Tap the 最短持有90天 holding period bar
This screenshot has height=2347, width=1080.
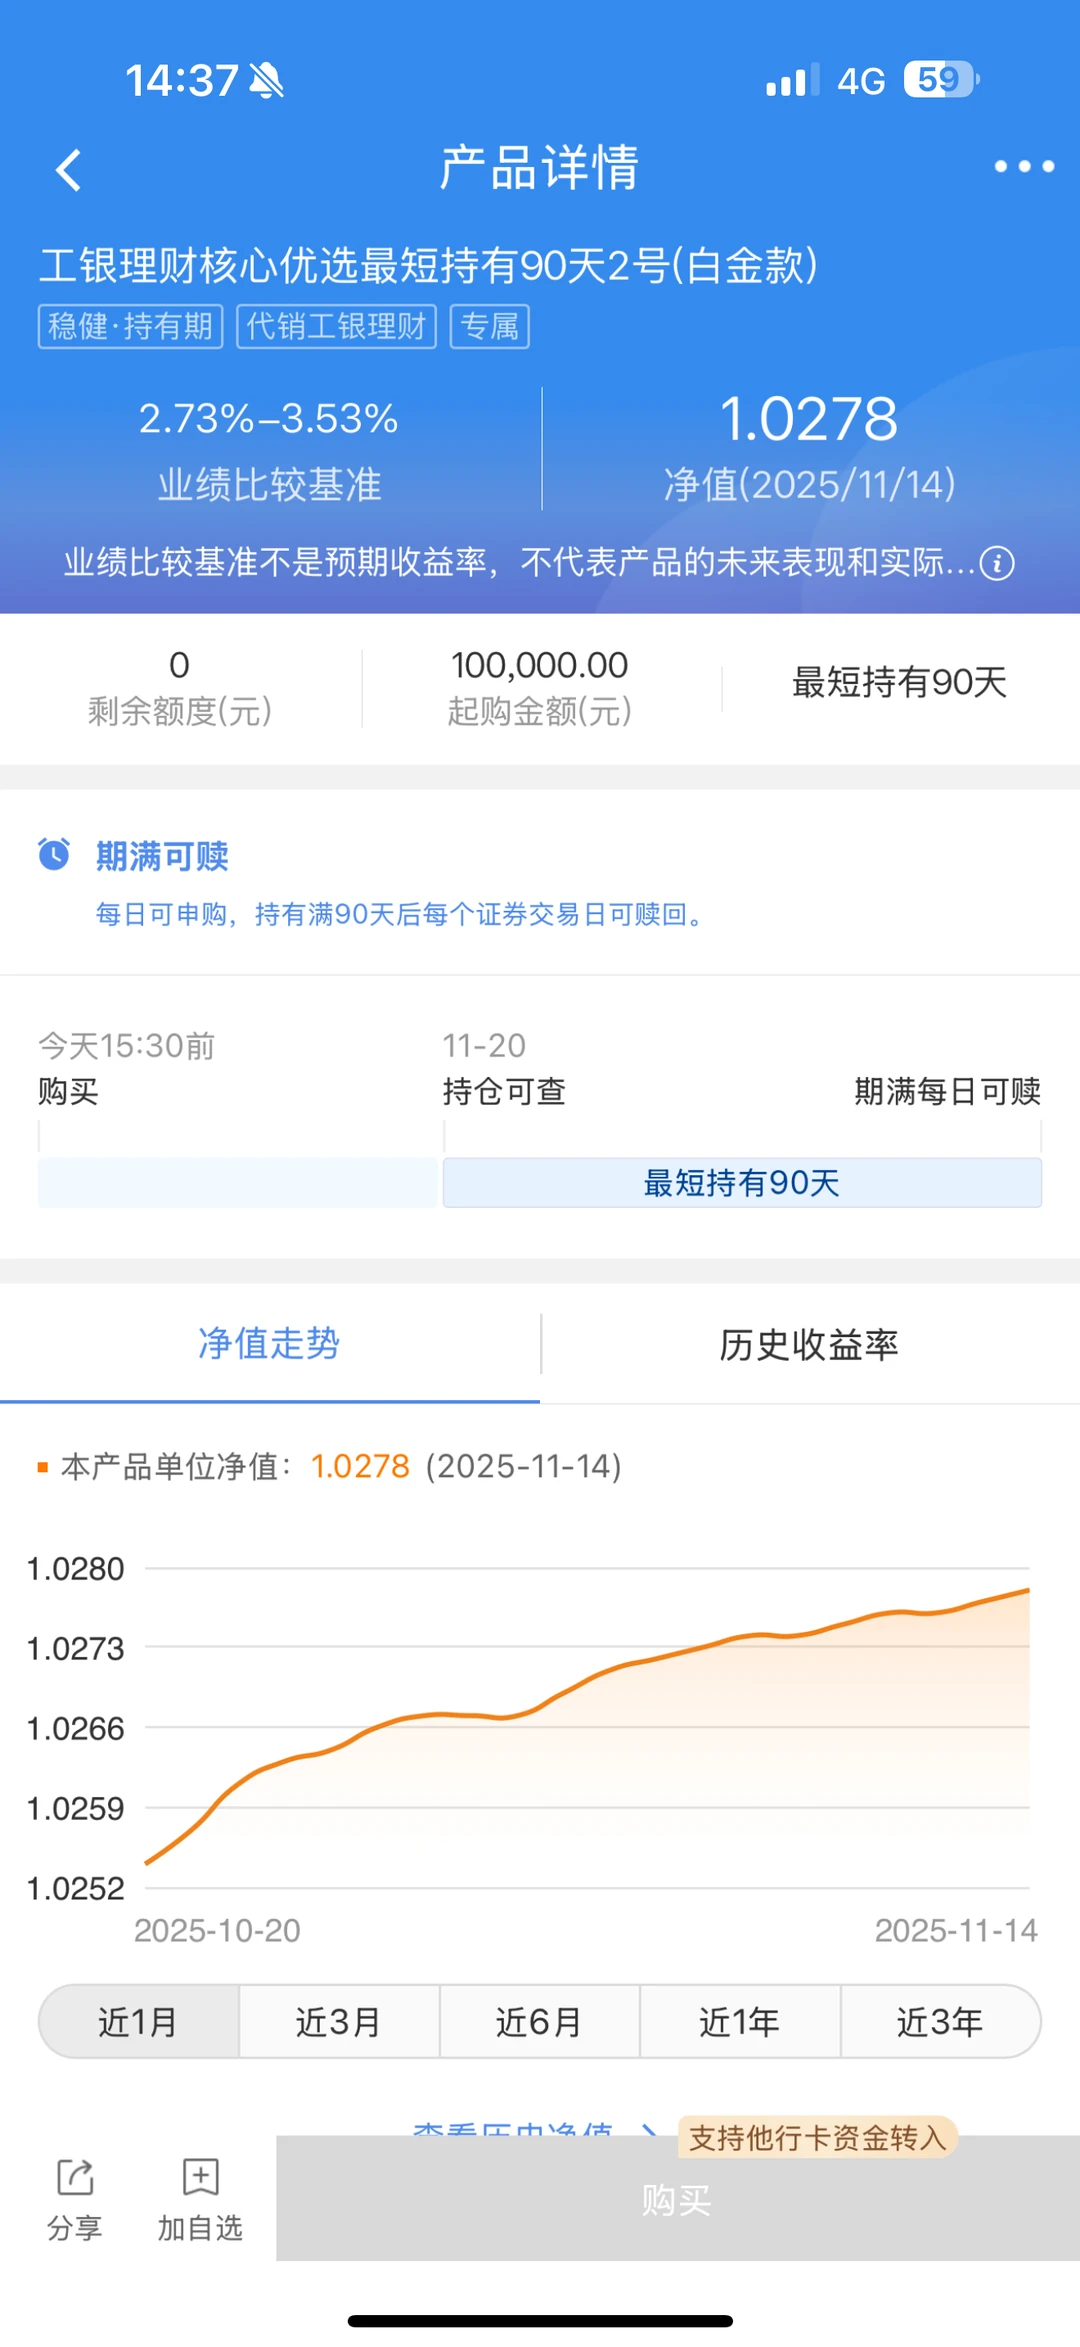pyautogui.click(x=742, y=1183)
